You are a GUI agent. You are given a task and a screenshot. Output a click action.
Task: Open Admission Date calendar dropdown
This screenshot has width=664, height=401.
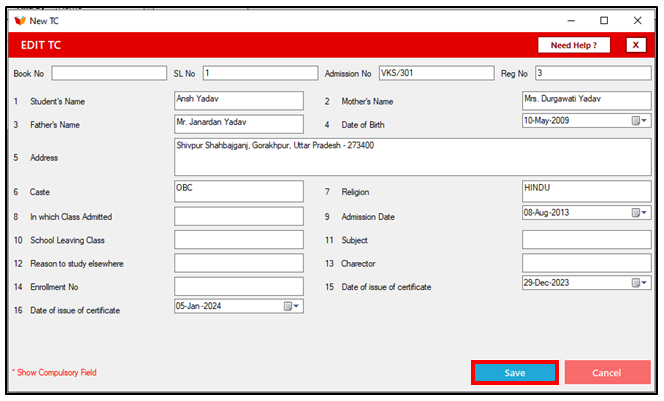pyautogui.click(x=639, y=213)
